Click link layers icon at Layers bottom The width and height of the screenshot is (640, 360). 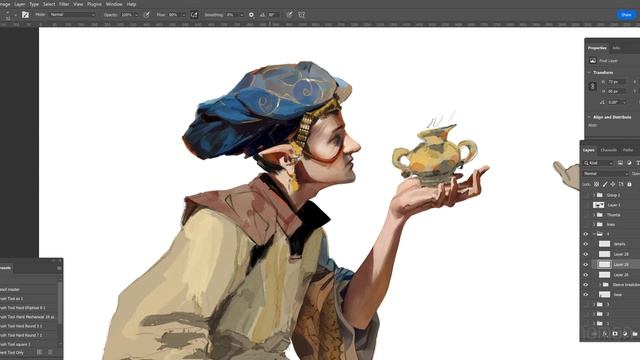tap(595, 334)
